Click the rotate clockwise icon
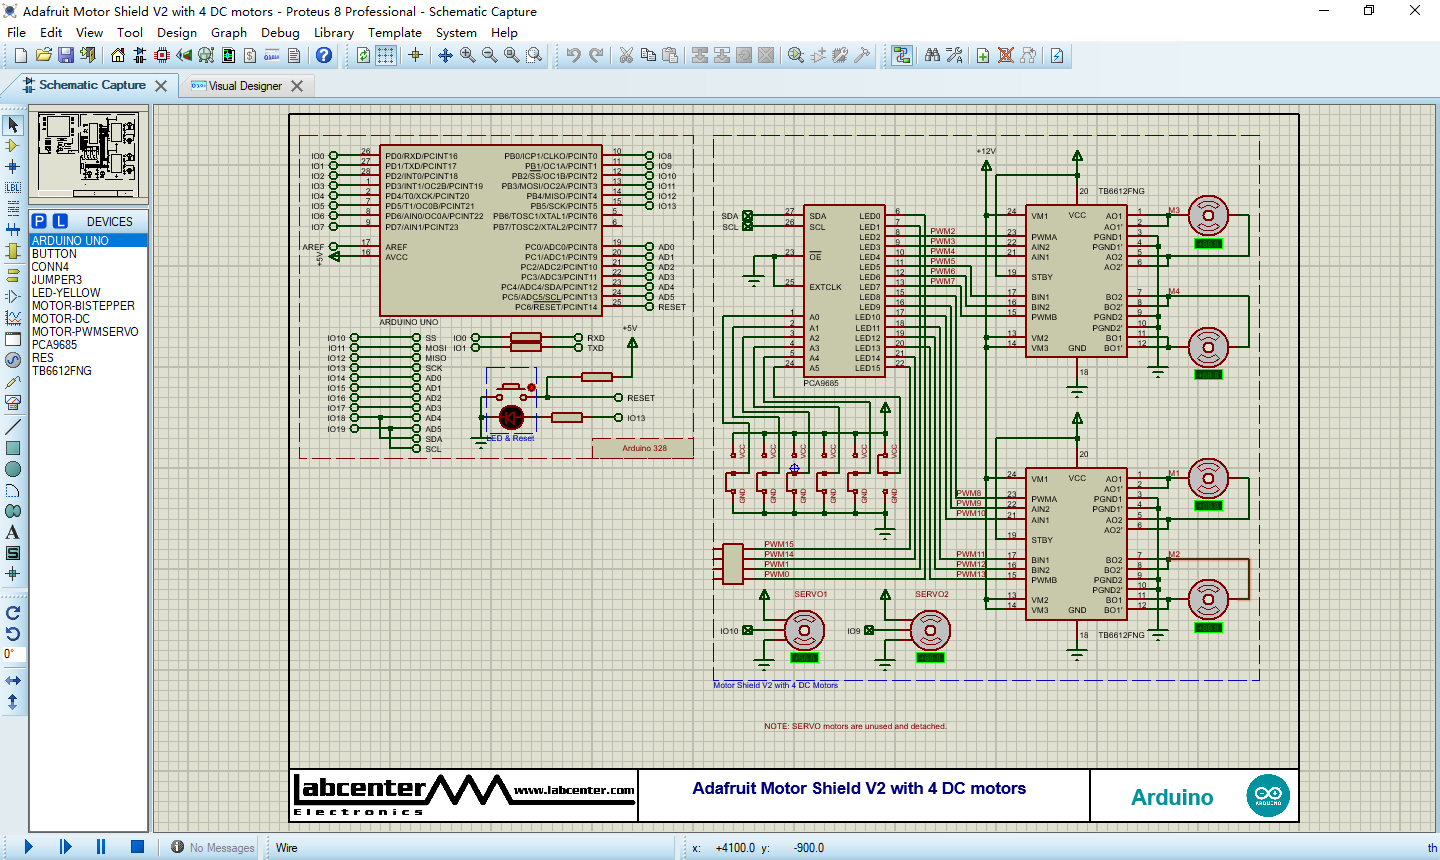 (x=13, y=612)
